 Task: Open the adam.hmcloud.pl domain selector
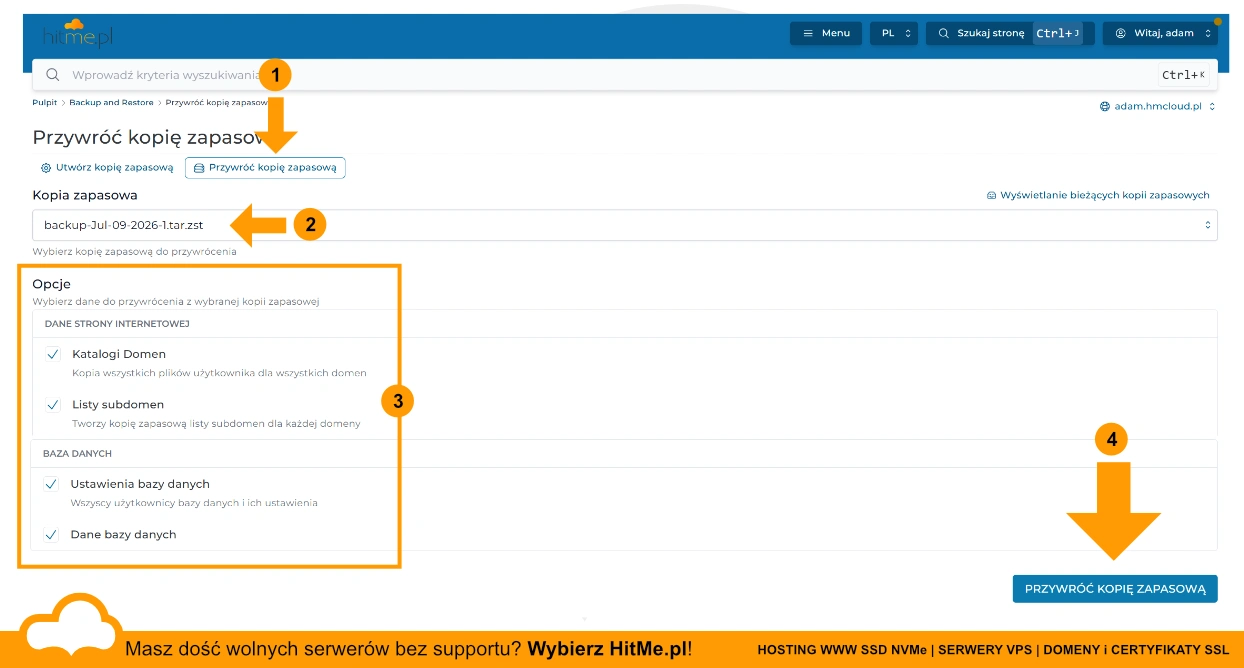coord(1158,106)
